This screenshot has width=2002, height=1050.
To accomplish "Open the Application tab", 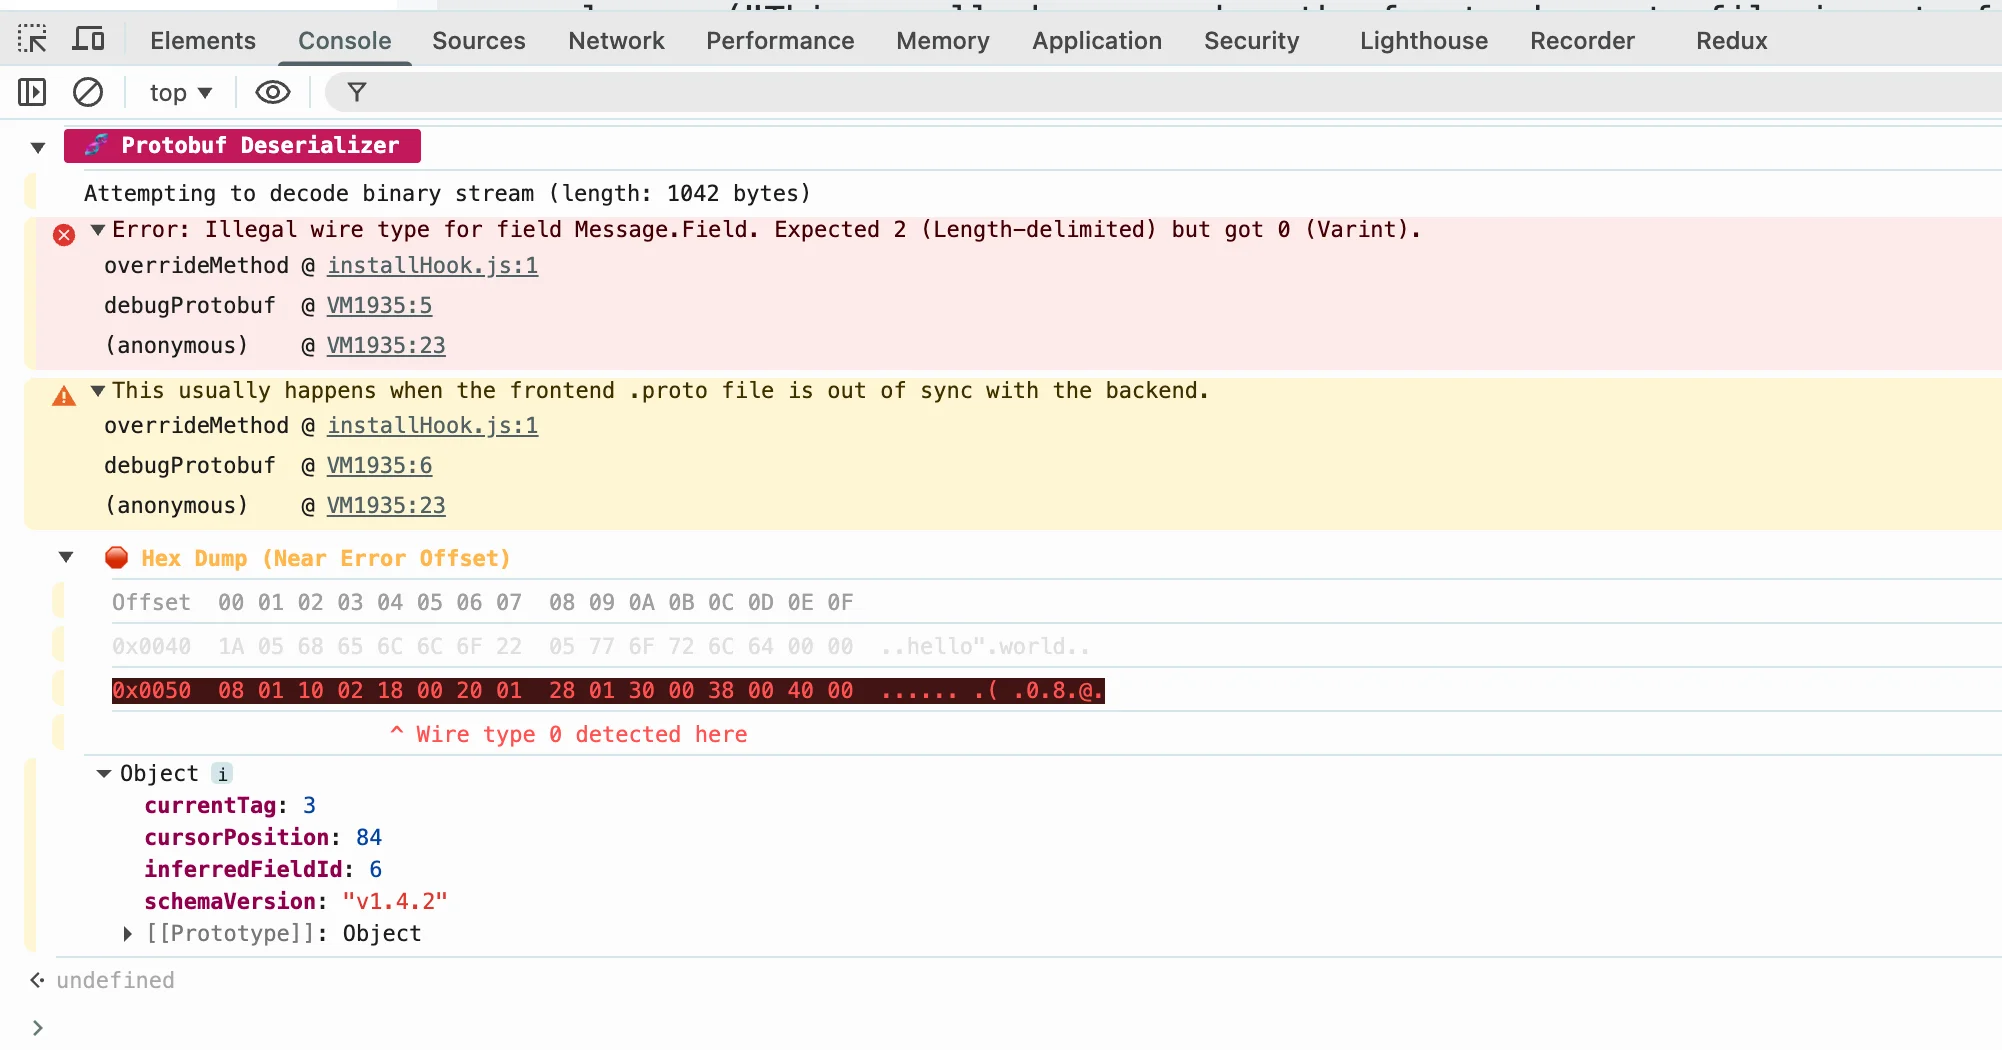I will [x=1097, y=41].
